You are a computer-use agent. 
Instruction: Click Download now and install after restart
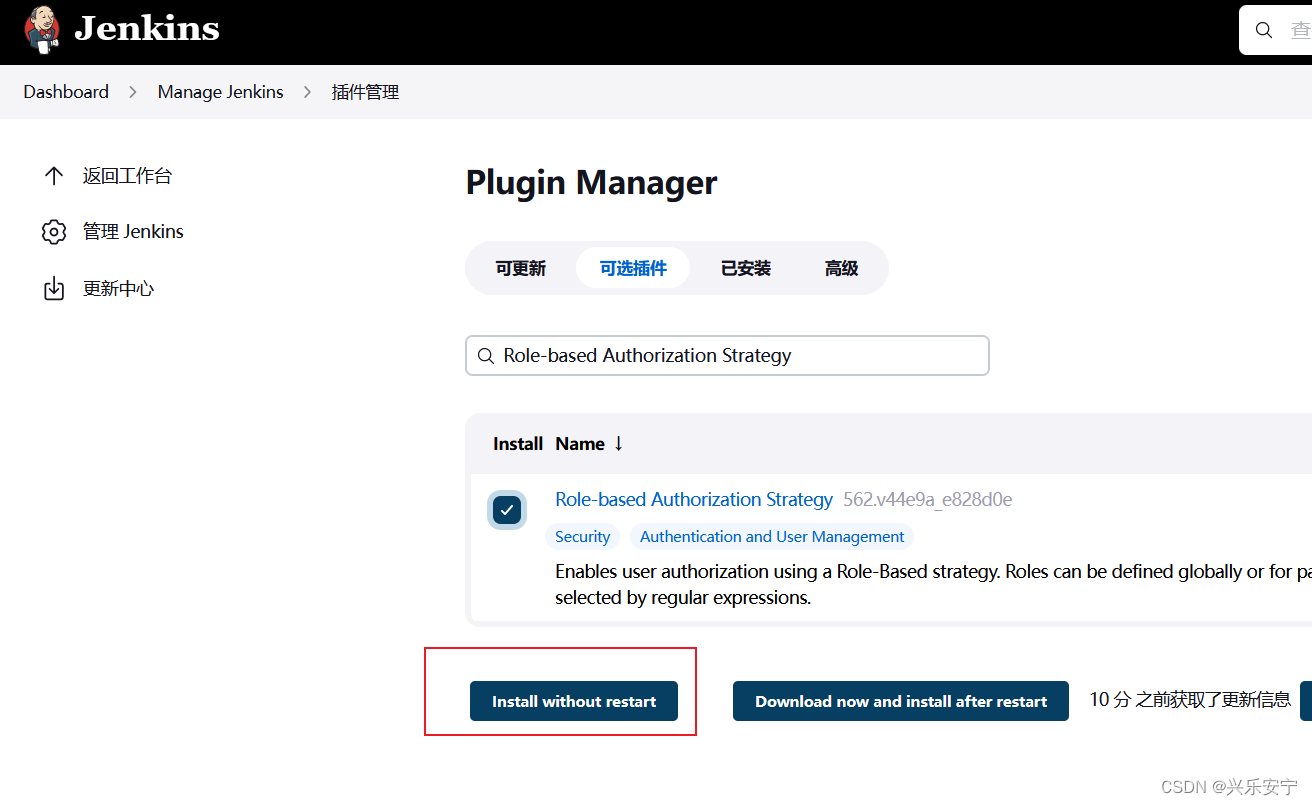(x=901, y=701)
